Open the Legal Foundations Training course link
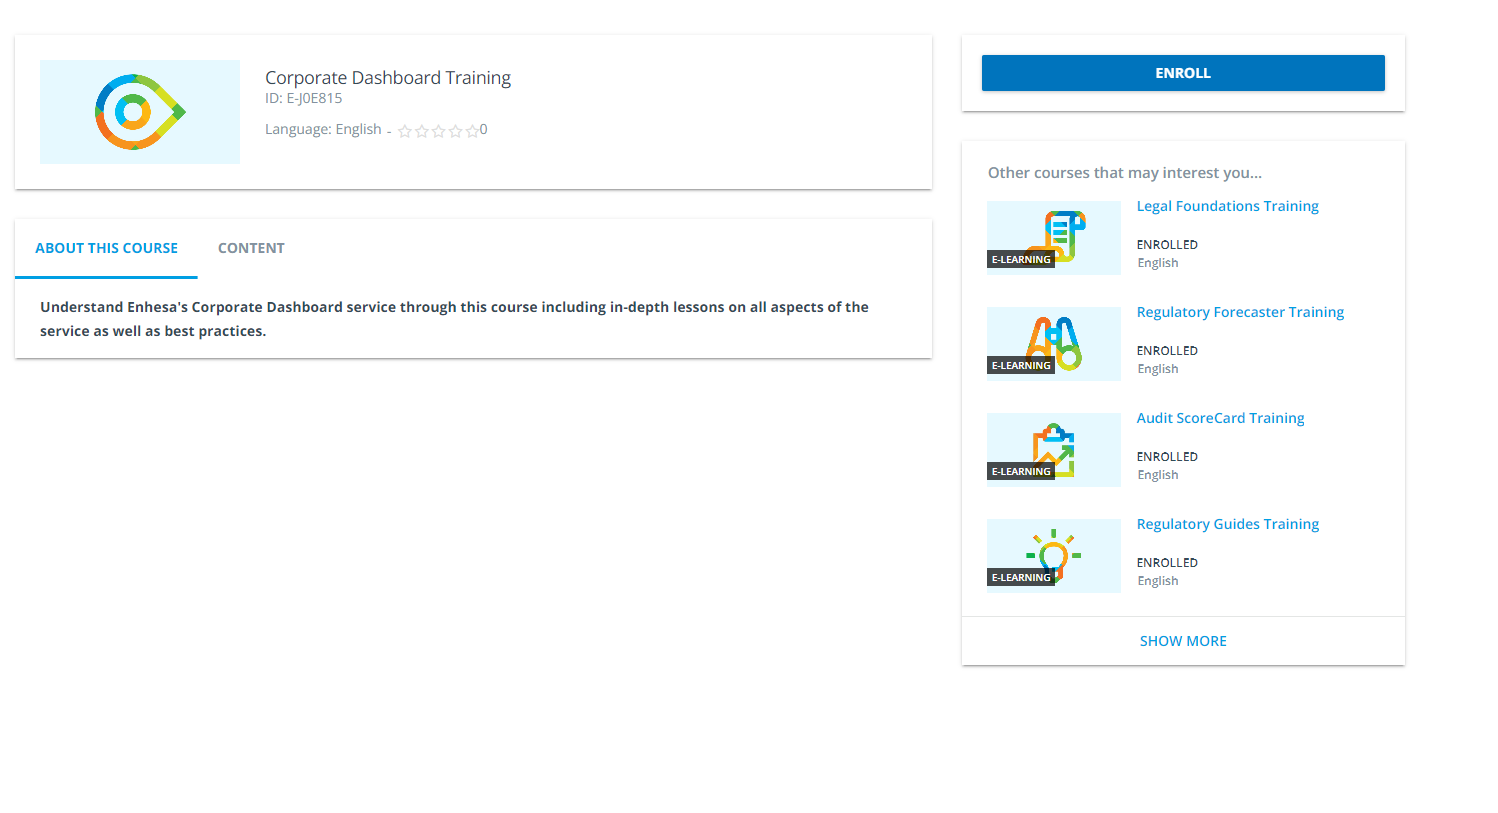Image resolution: width=1498 pixels, height=813 pixels. 1227,205
